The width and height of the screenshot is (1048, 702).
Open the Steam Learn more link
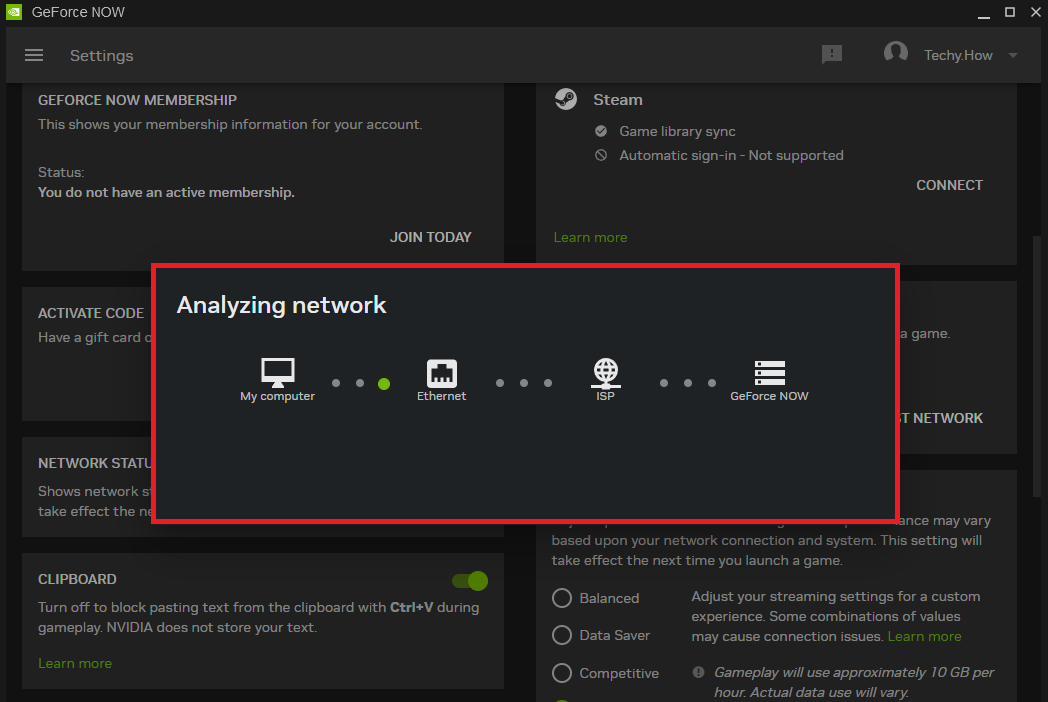[590, 237]
